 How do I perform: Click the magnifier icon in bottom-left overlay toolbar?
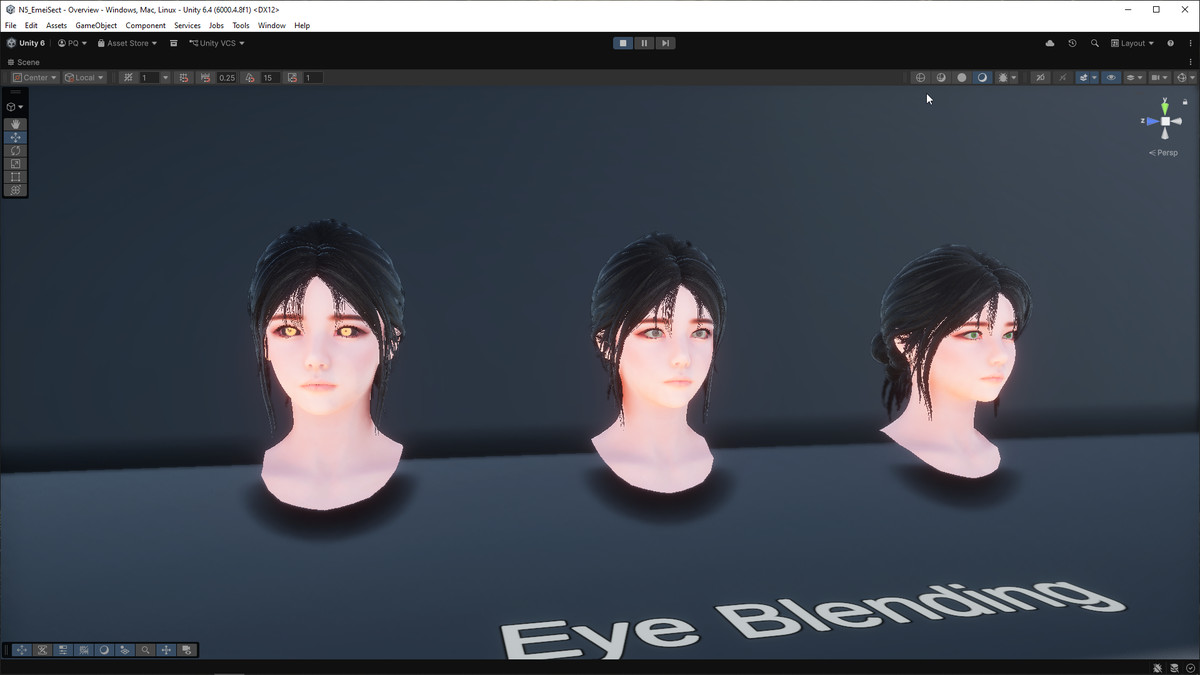click(x=145, y=650)
